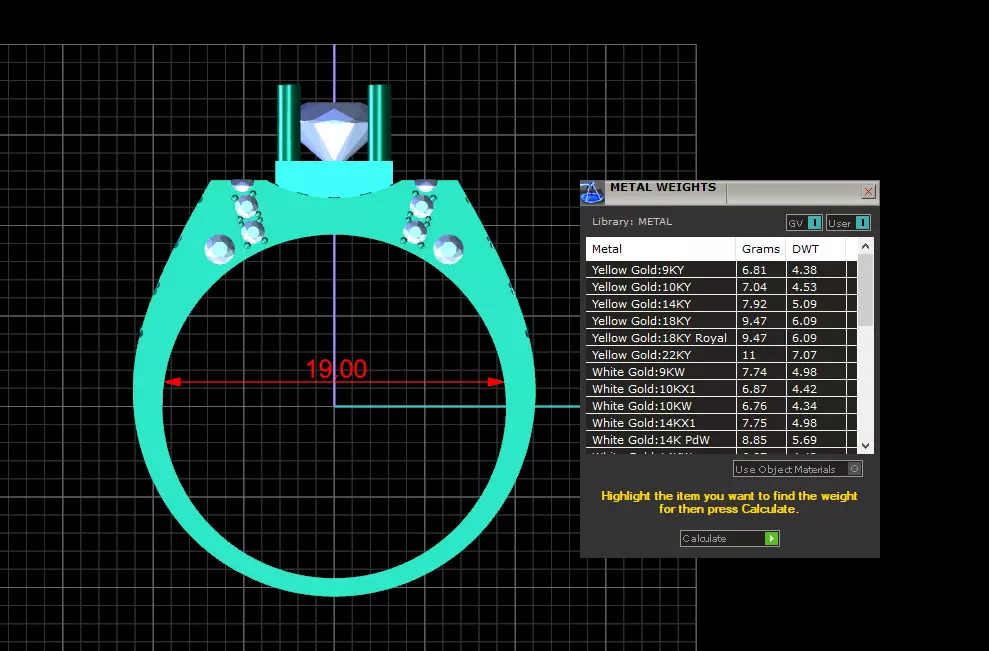Click the DWT column header
The image size is (989, 651).
coord(816,249)
